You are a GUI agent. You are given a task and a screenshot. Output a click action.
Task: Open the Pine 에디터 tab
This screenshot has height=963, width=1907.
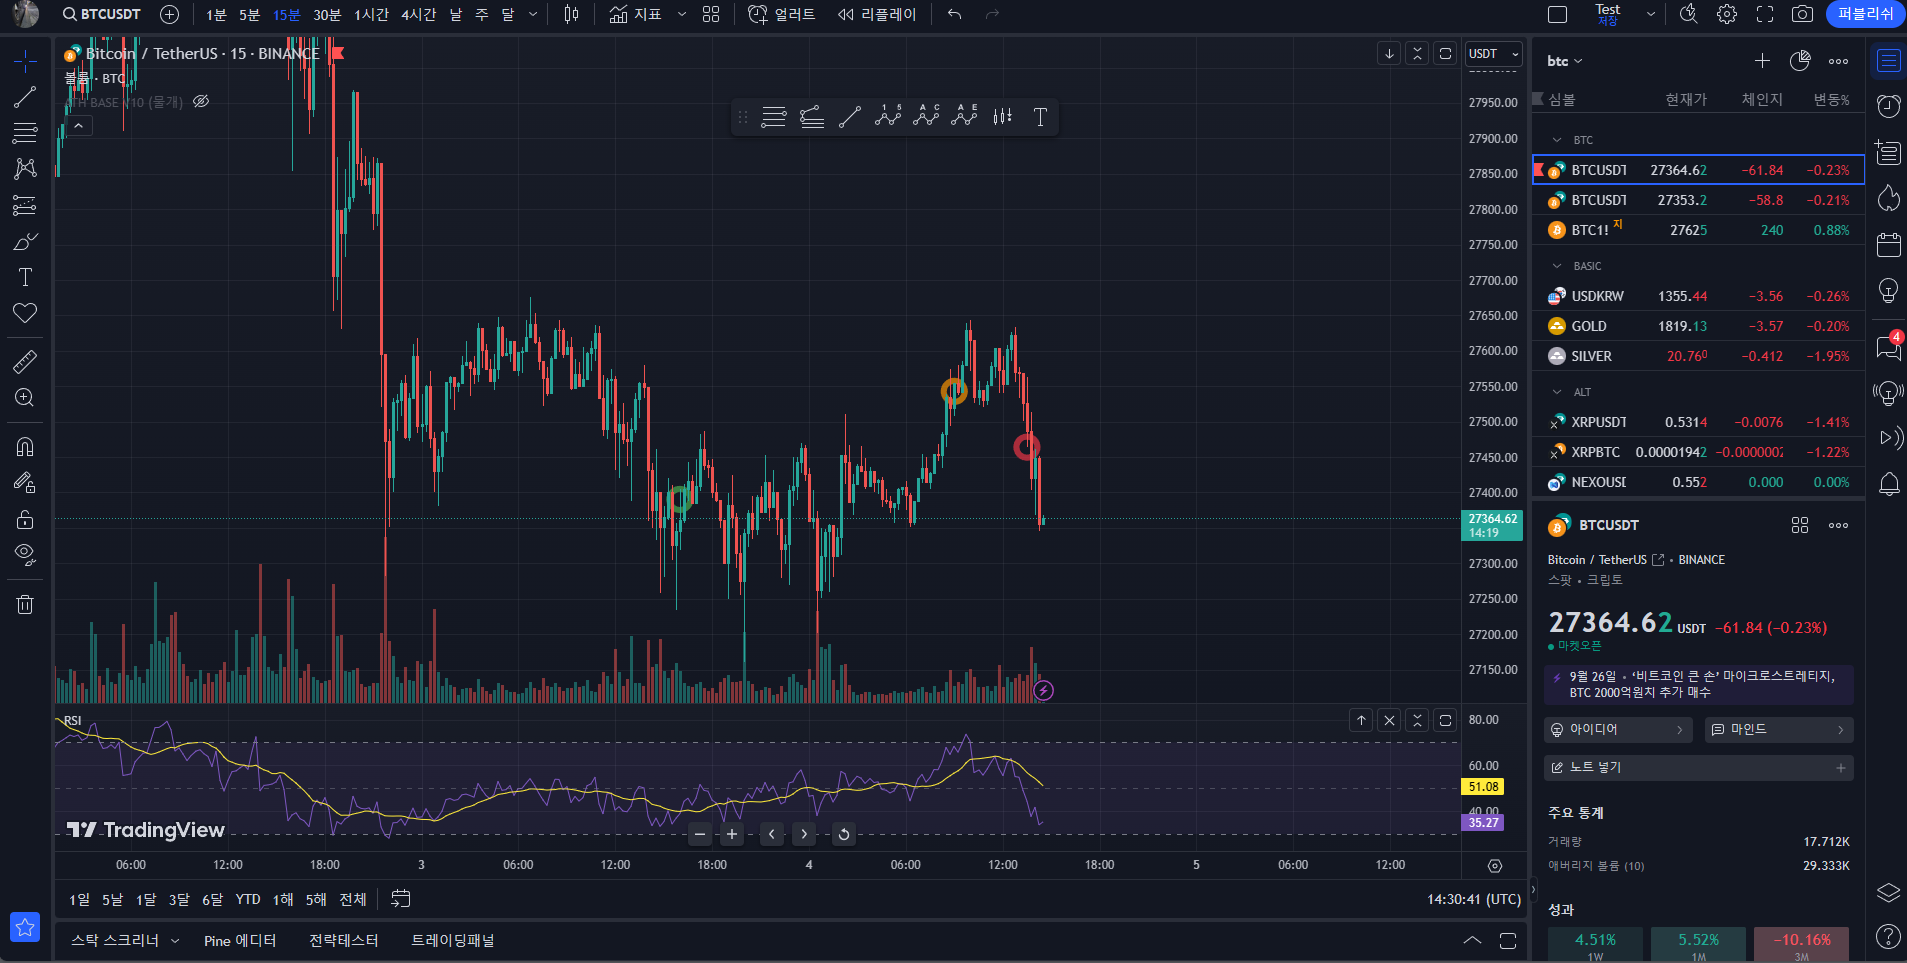point(240,940)
